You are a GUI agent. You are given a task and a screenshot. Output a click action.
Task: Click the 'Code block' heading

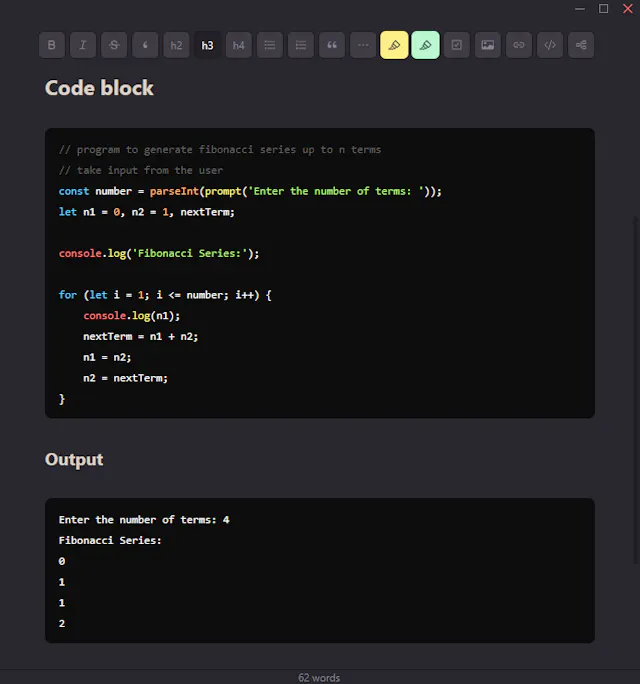pyautogui.click(x=99, y=88)
